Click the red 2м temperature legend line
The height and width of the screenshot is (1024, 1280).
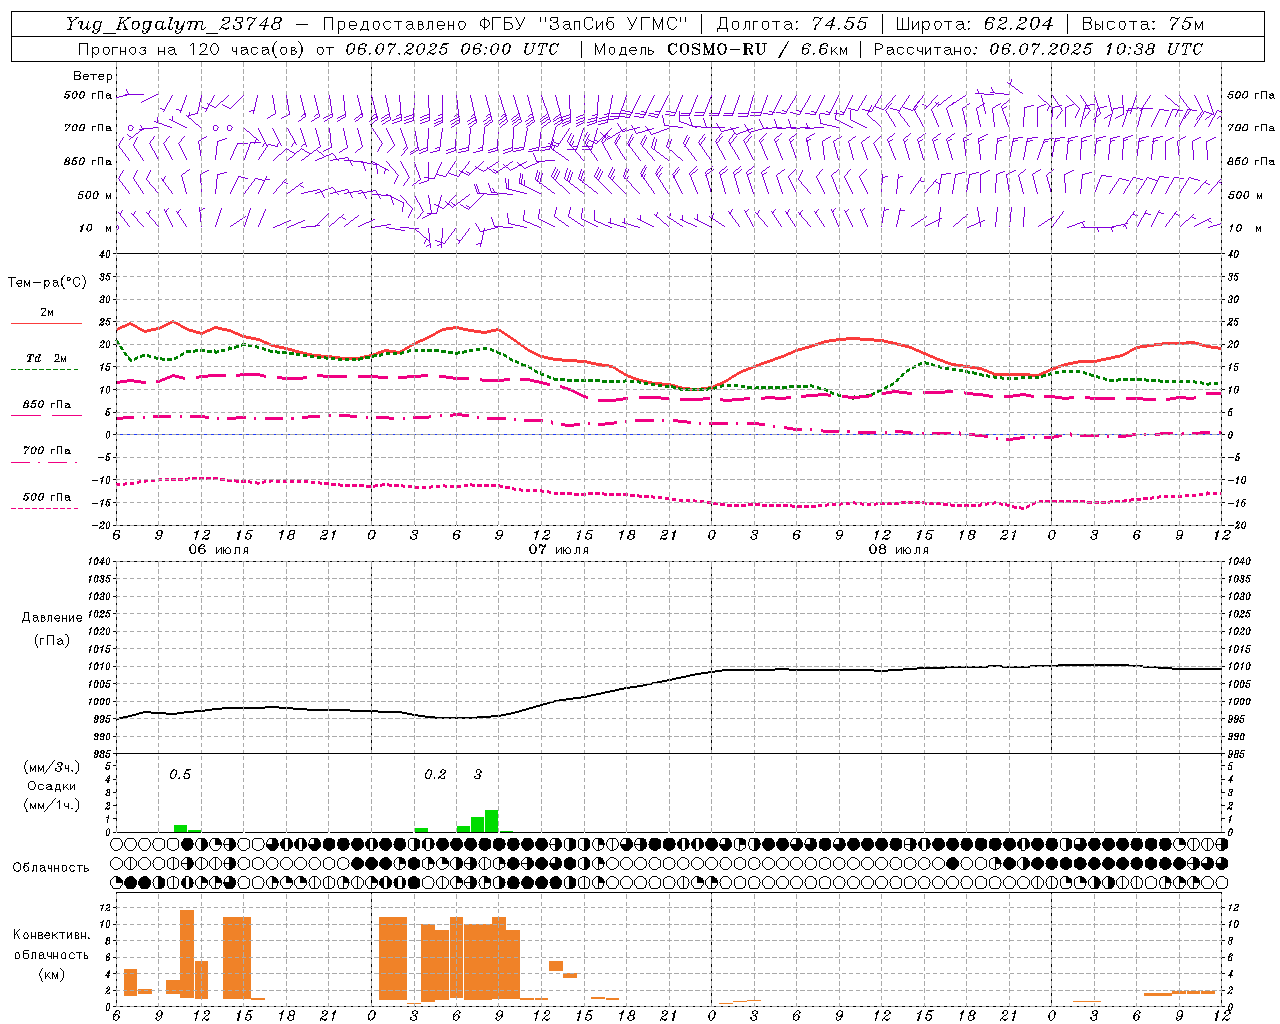pyautogui.click(x=46, y=324)
